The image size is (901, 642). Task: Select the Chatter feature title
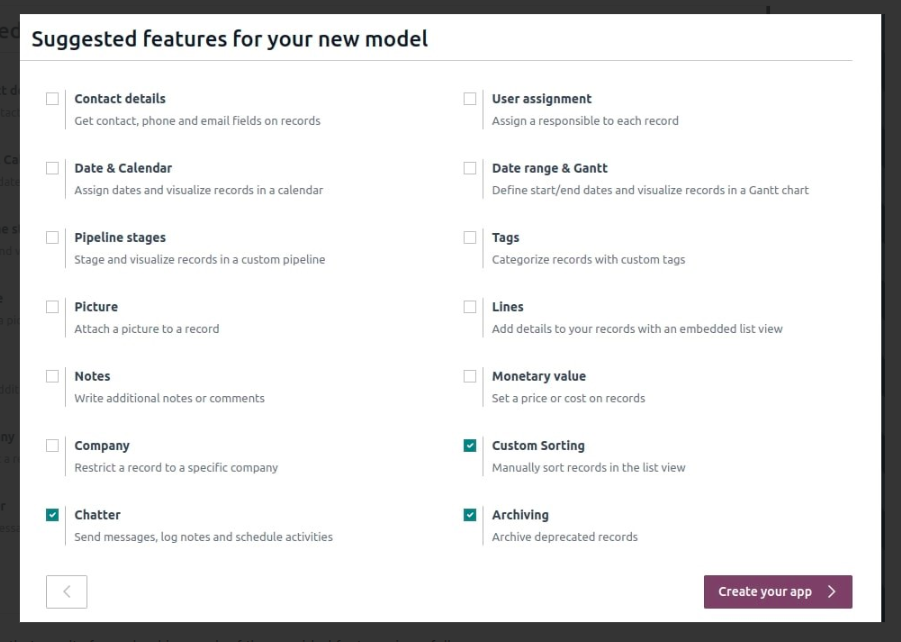coord(97,515)
